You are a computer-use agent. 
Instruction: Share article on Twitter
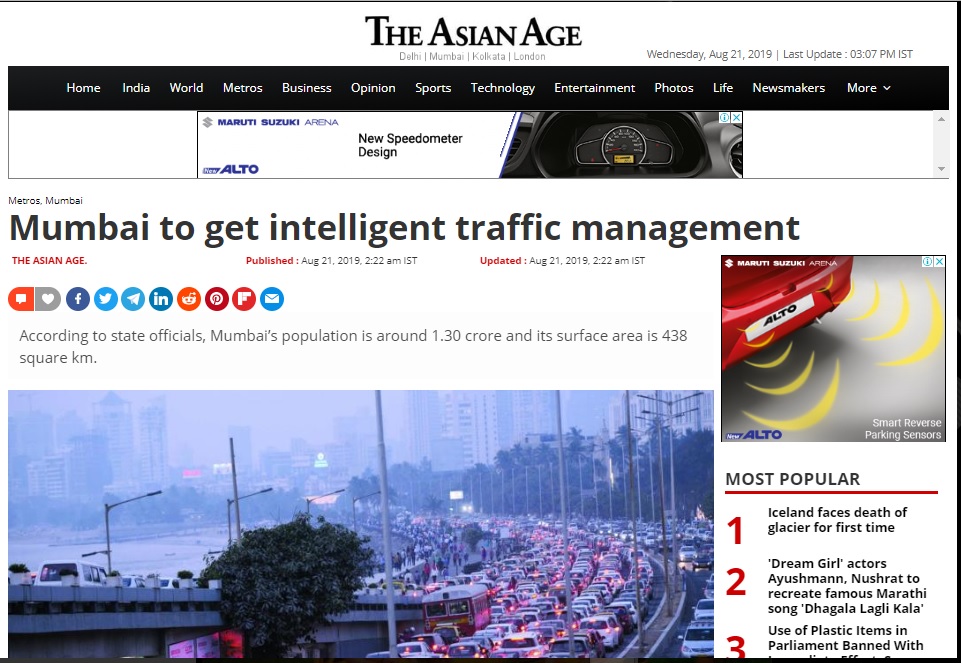click(105, 299)
